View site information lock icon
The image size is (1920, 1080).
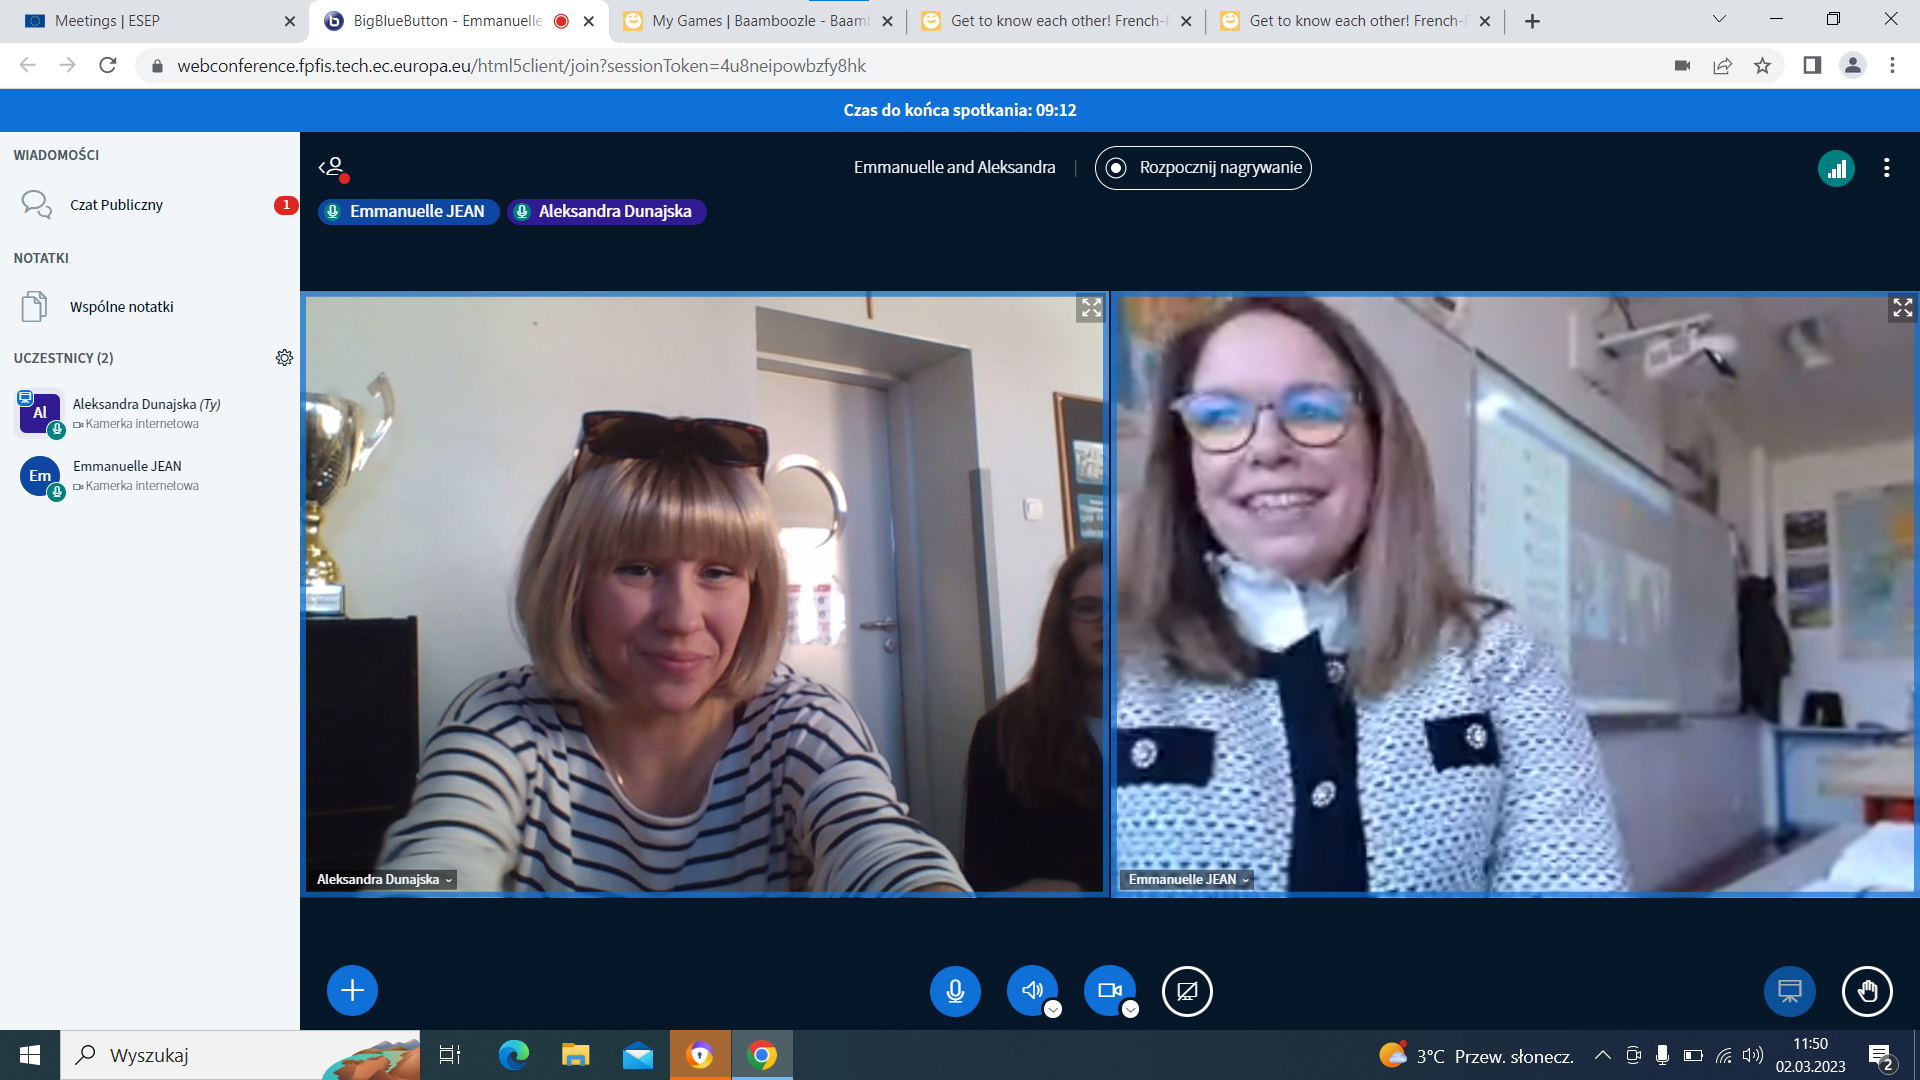[x=157, y=66]
